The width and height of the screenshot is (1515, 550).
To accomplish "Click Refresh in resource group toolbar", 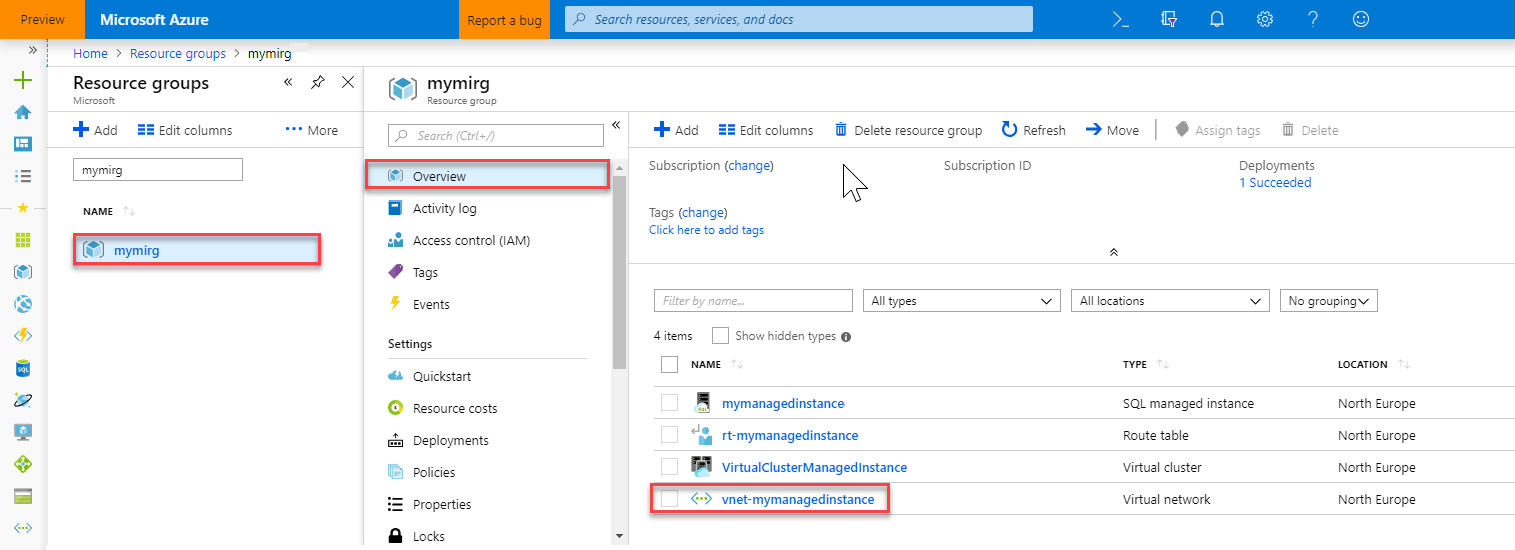I will tap(1034, 130).
